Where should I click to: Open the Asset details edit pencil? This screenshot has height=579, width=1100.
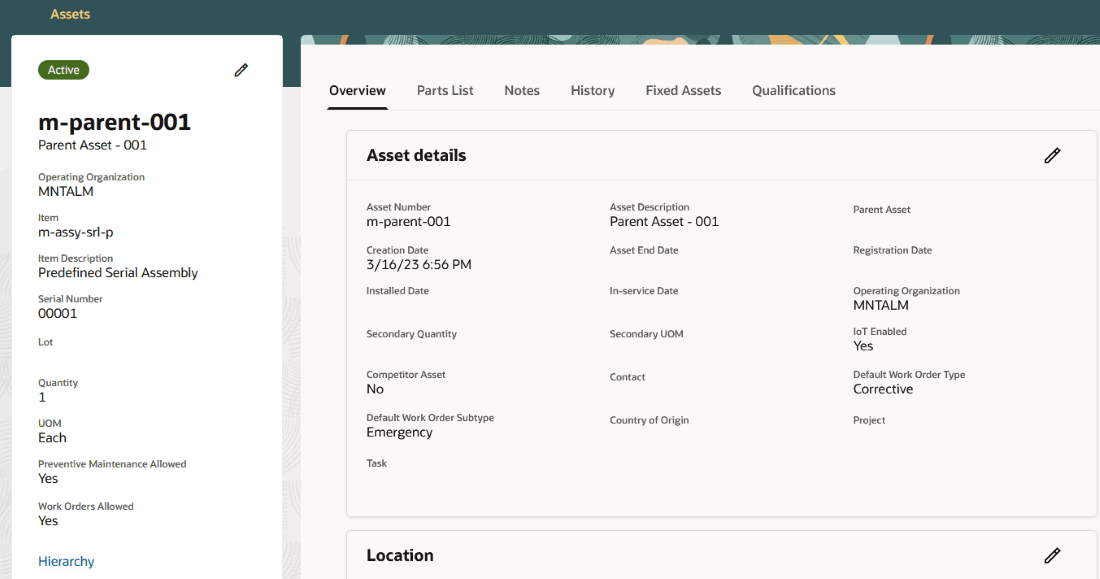[x=1052, y=155]
